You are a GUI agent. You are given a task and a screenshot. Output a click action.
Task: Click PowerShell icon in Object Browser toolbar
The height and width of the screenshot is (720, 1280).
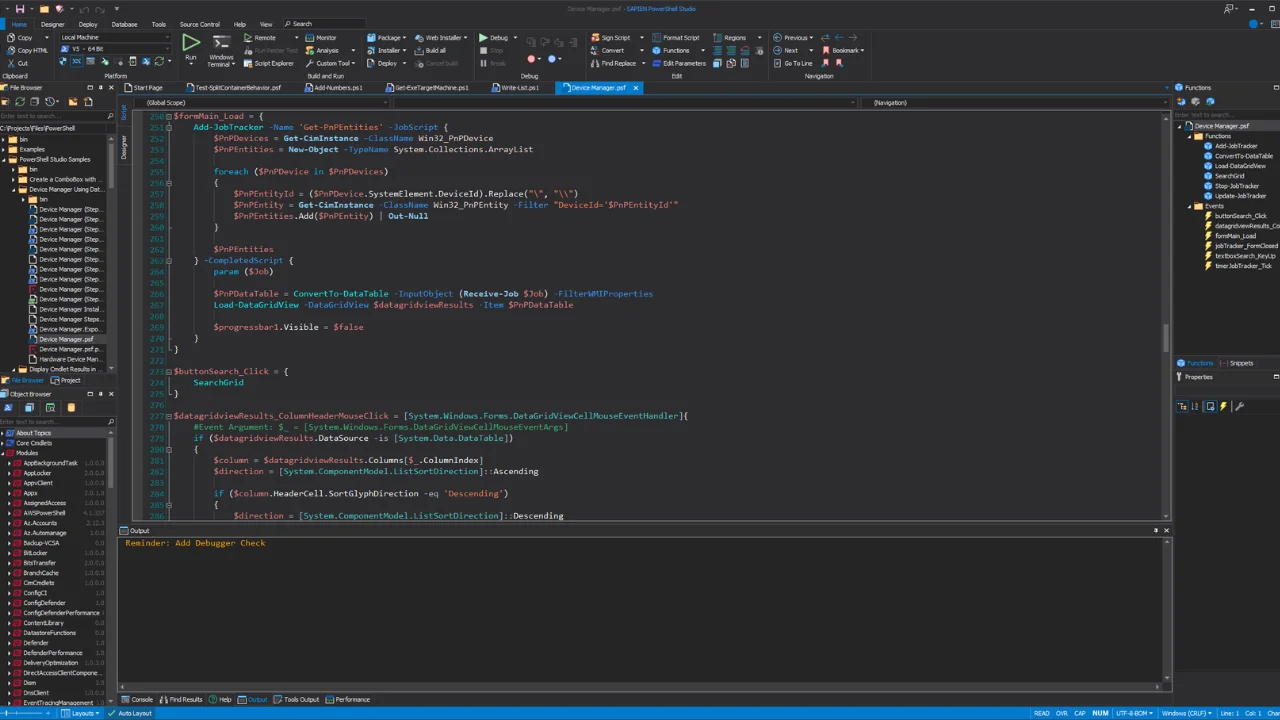tap(7, 408)
